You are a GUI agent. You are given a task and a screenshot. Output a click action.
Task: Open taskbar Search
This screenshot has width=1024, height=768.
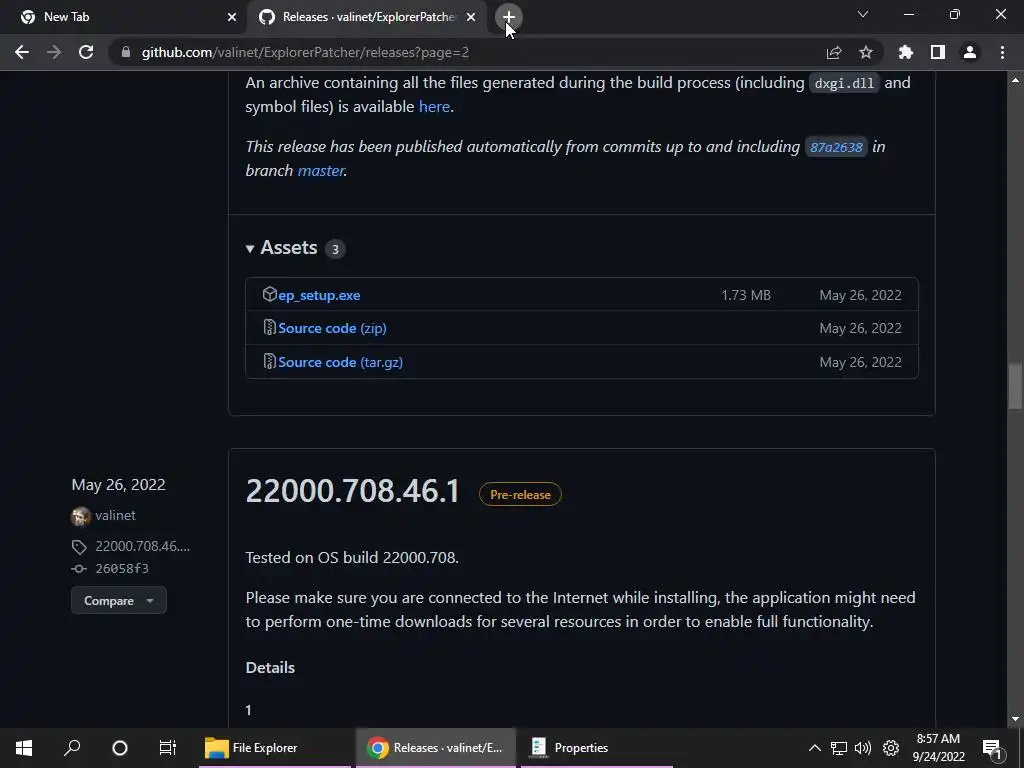(x=72, y=748)
